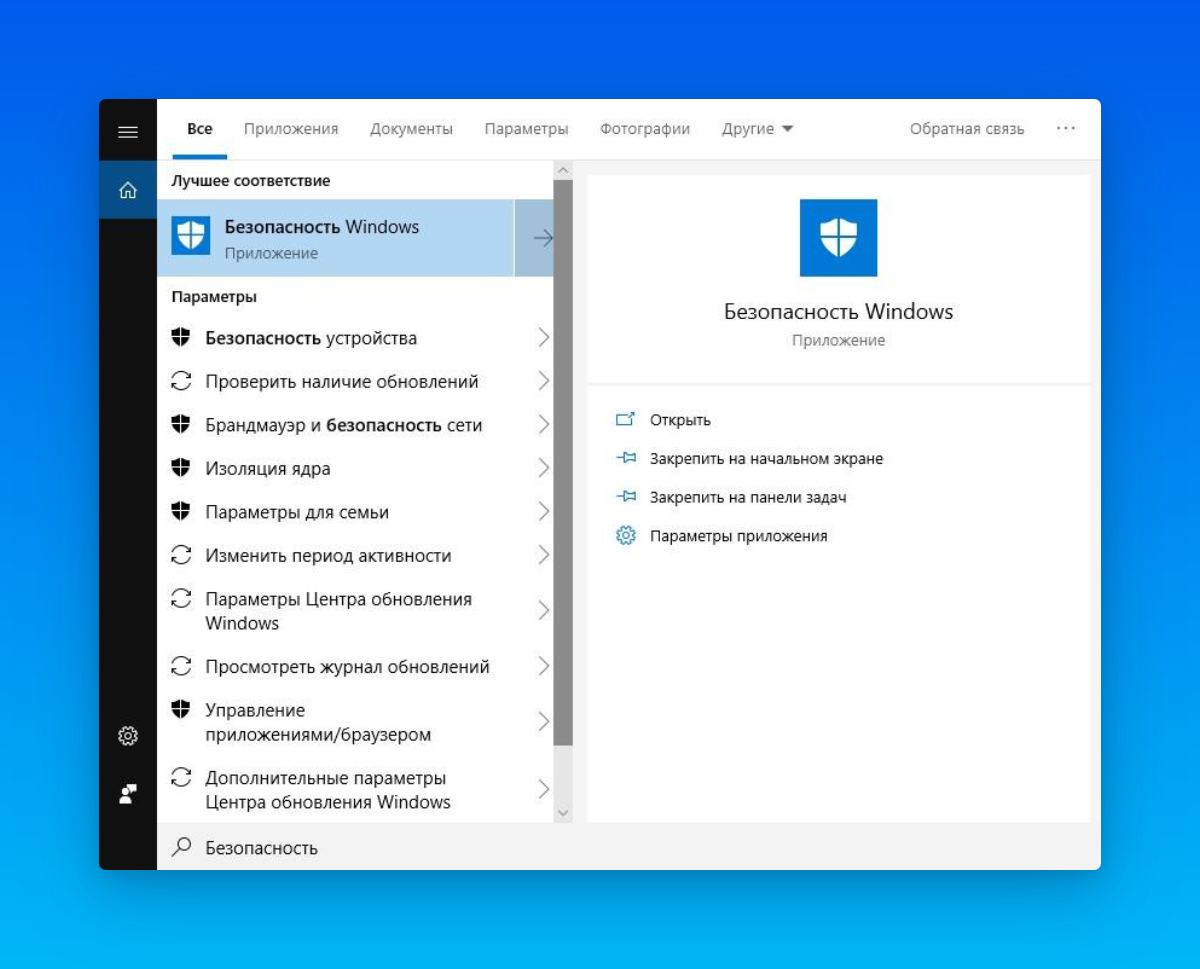This screenshot has height=969, width=1200.
Task: Click the shield icon beside Изоляция ядра
Action: pyautogui.click(x=181, y=467)
